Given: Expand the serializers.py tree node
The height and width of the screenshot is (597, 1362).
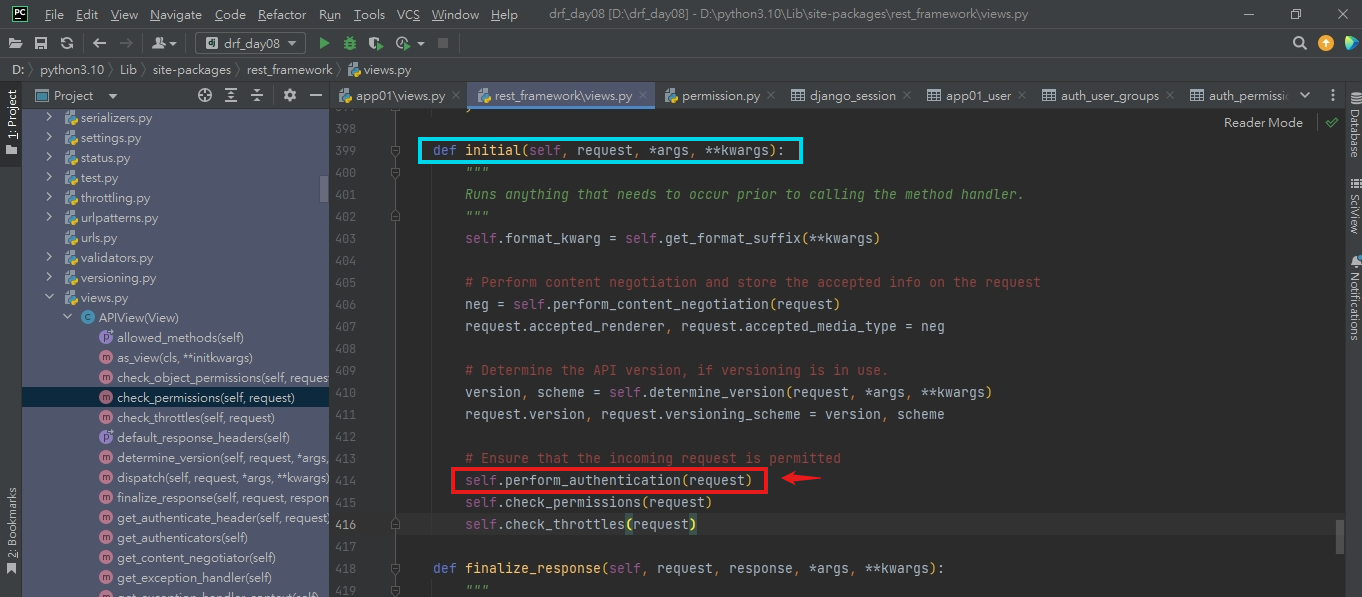Looking at the screenshot, I should 50,118.
